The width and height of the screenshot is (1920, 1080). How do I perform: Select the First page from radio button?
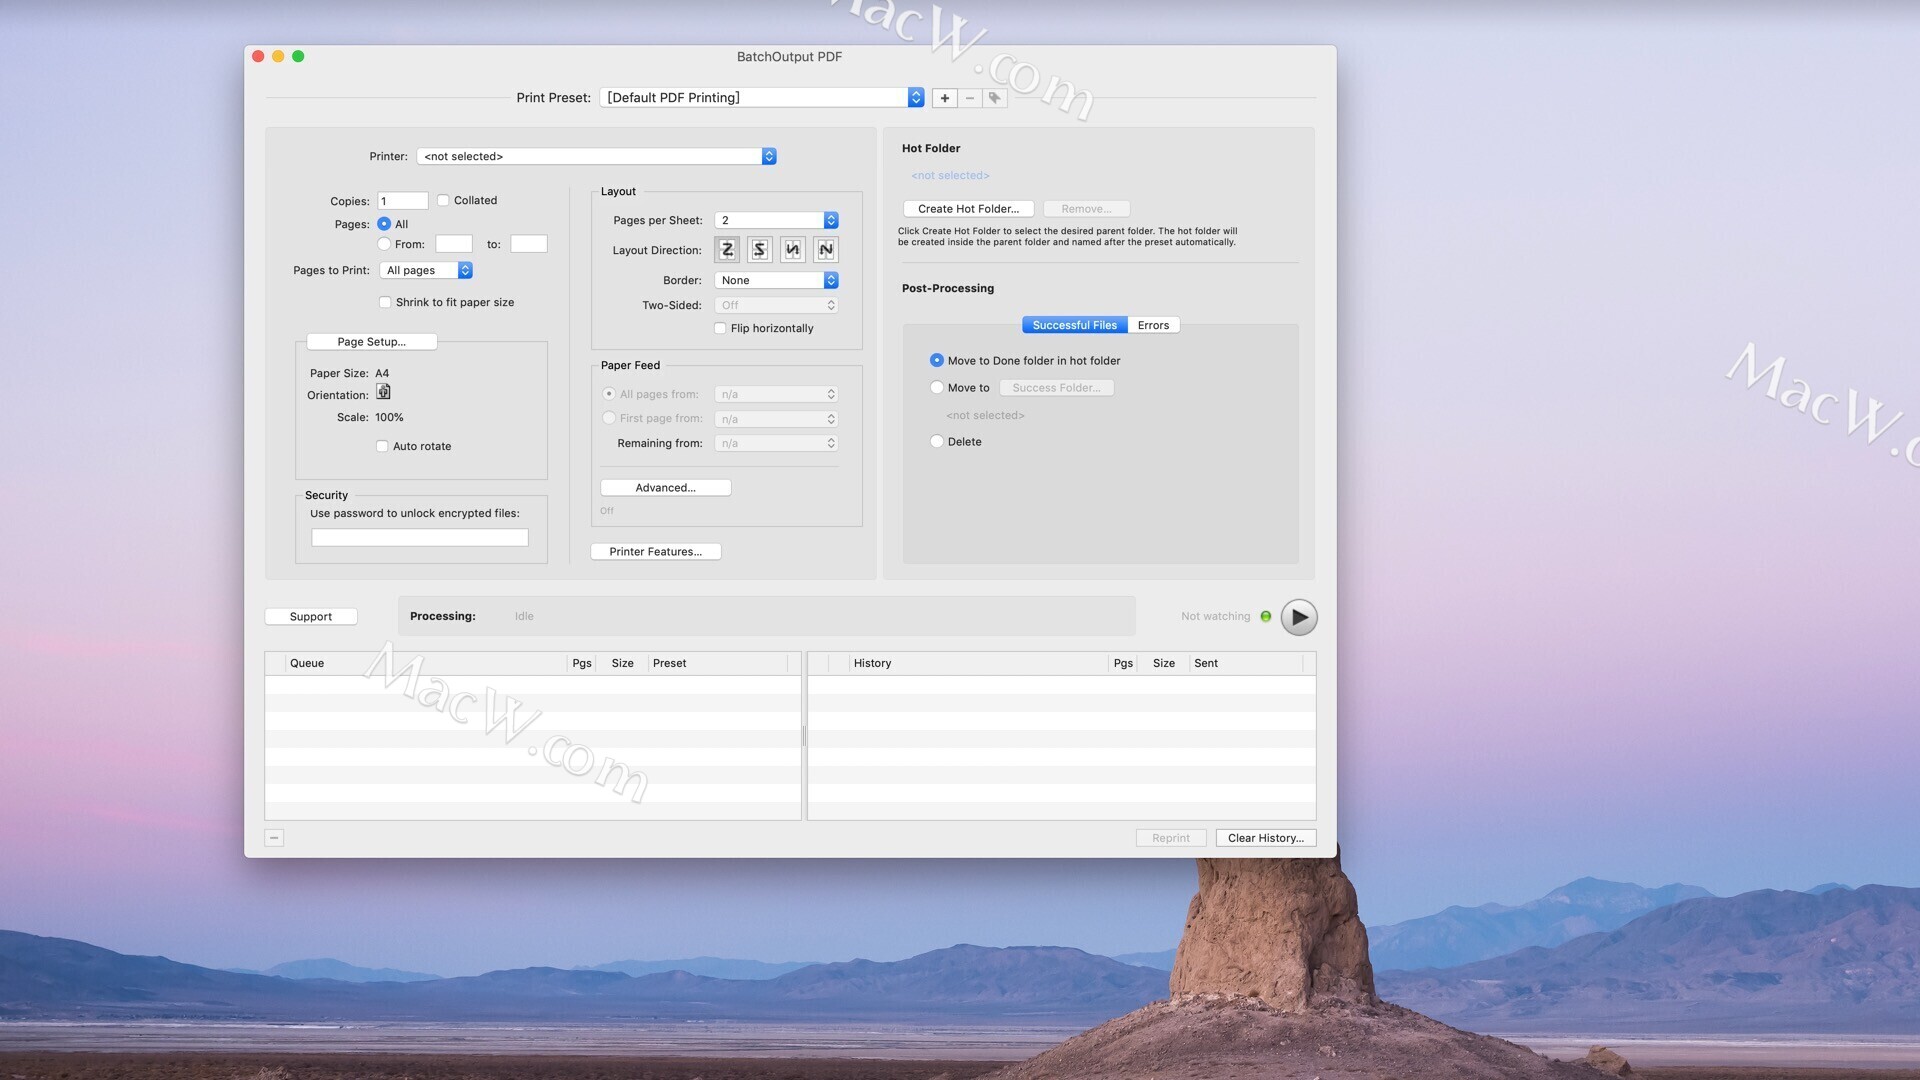point(609,418)
